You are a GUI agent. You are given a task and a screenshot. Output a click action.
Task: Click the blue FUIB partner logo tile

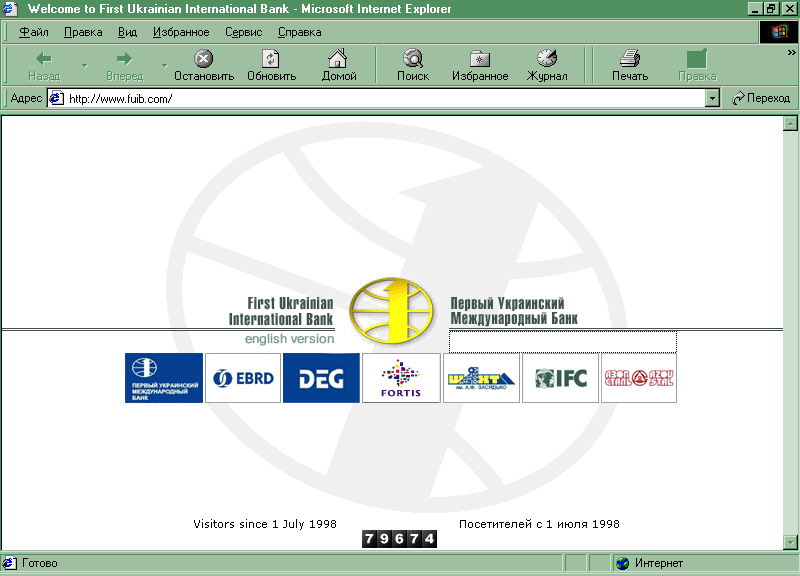click(x=164, y=378)
